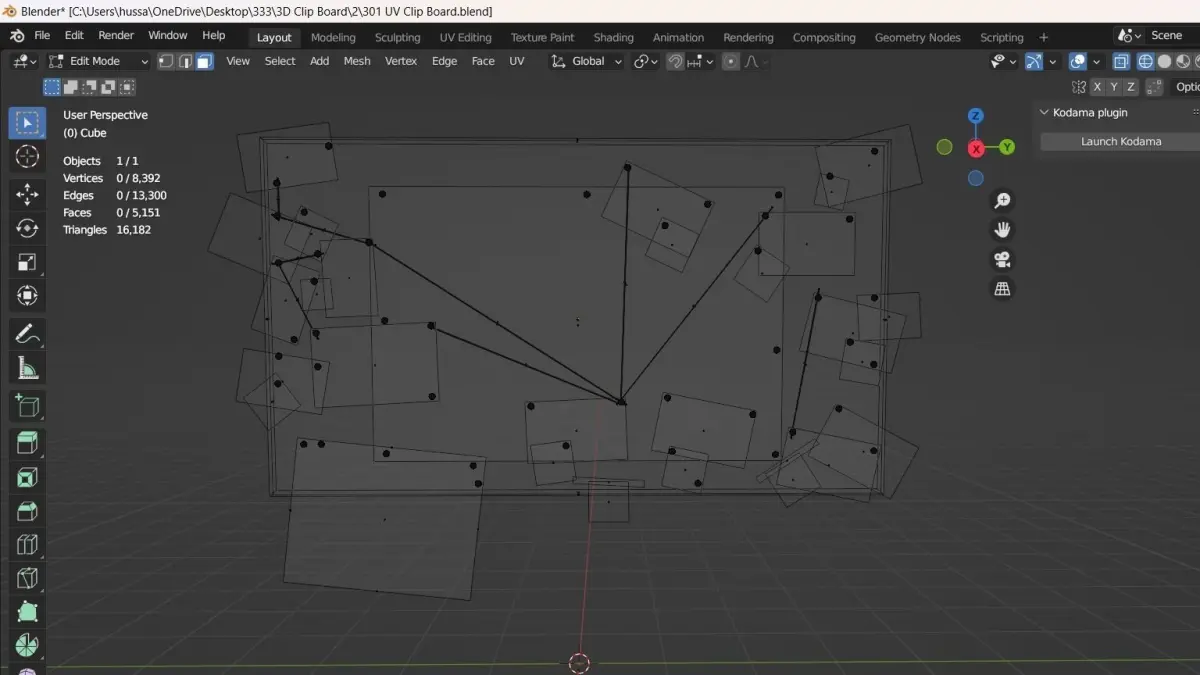The image size is (1200, 675).
Task: Collapse the Kodama plugin panel
Action: tap(1044, 113)
